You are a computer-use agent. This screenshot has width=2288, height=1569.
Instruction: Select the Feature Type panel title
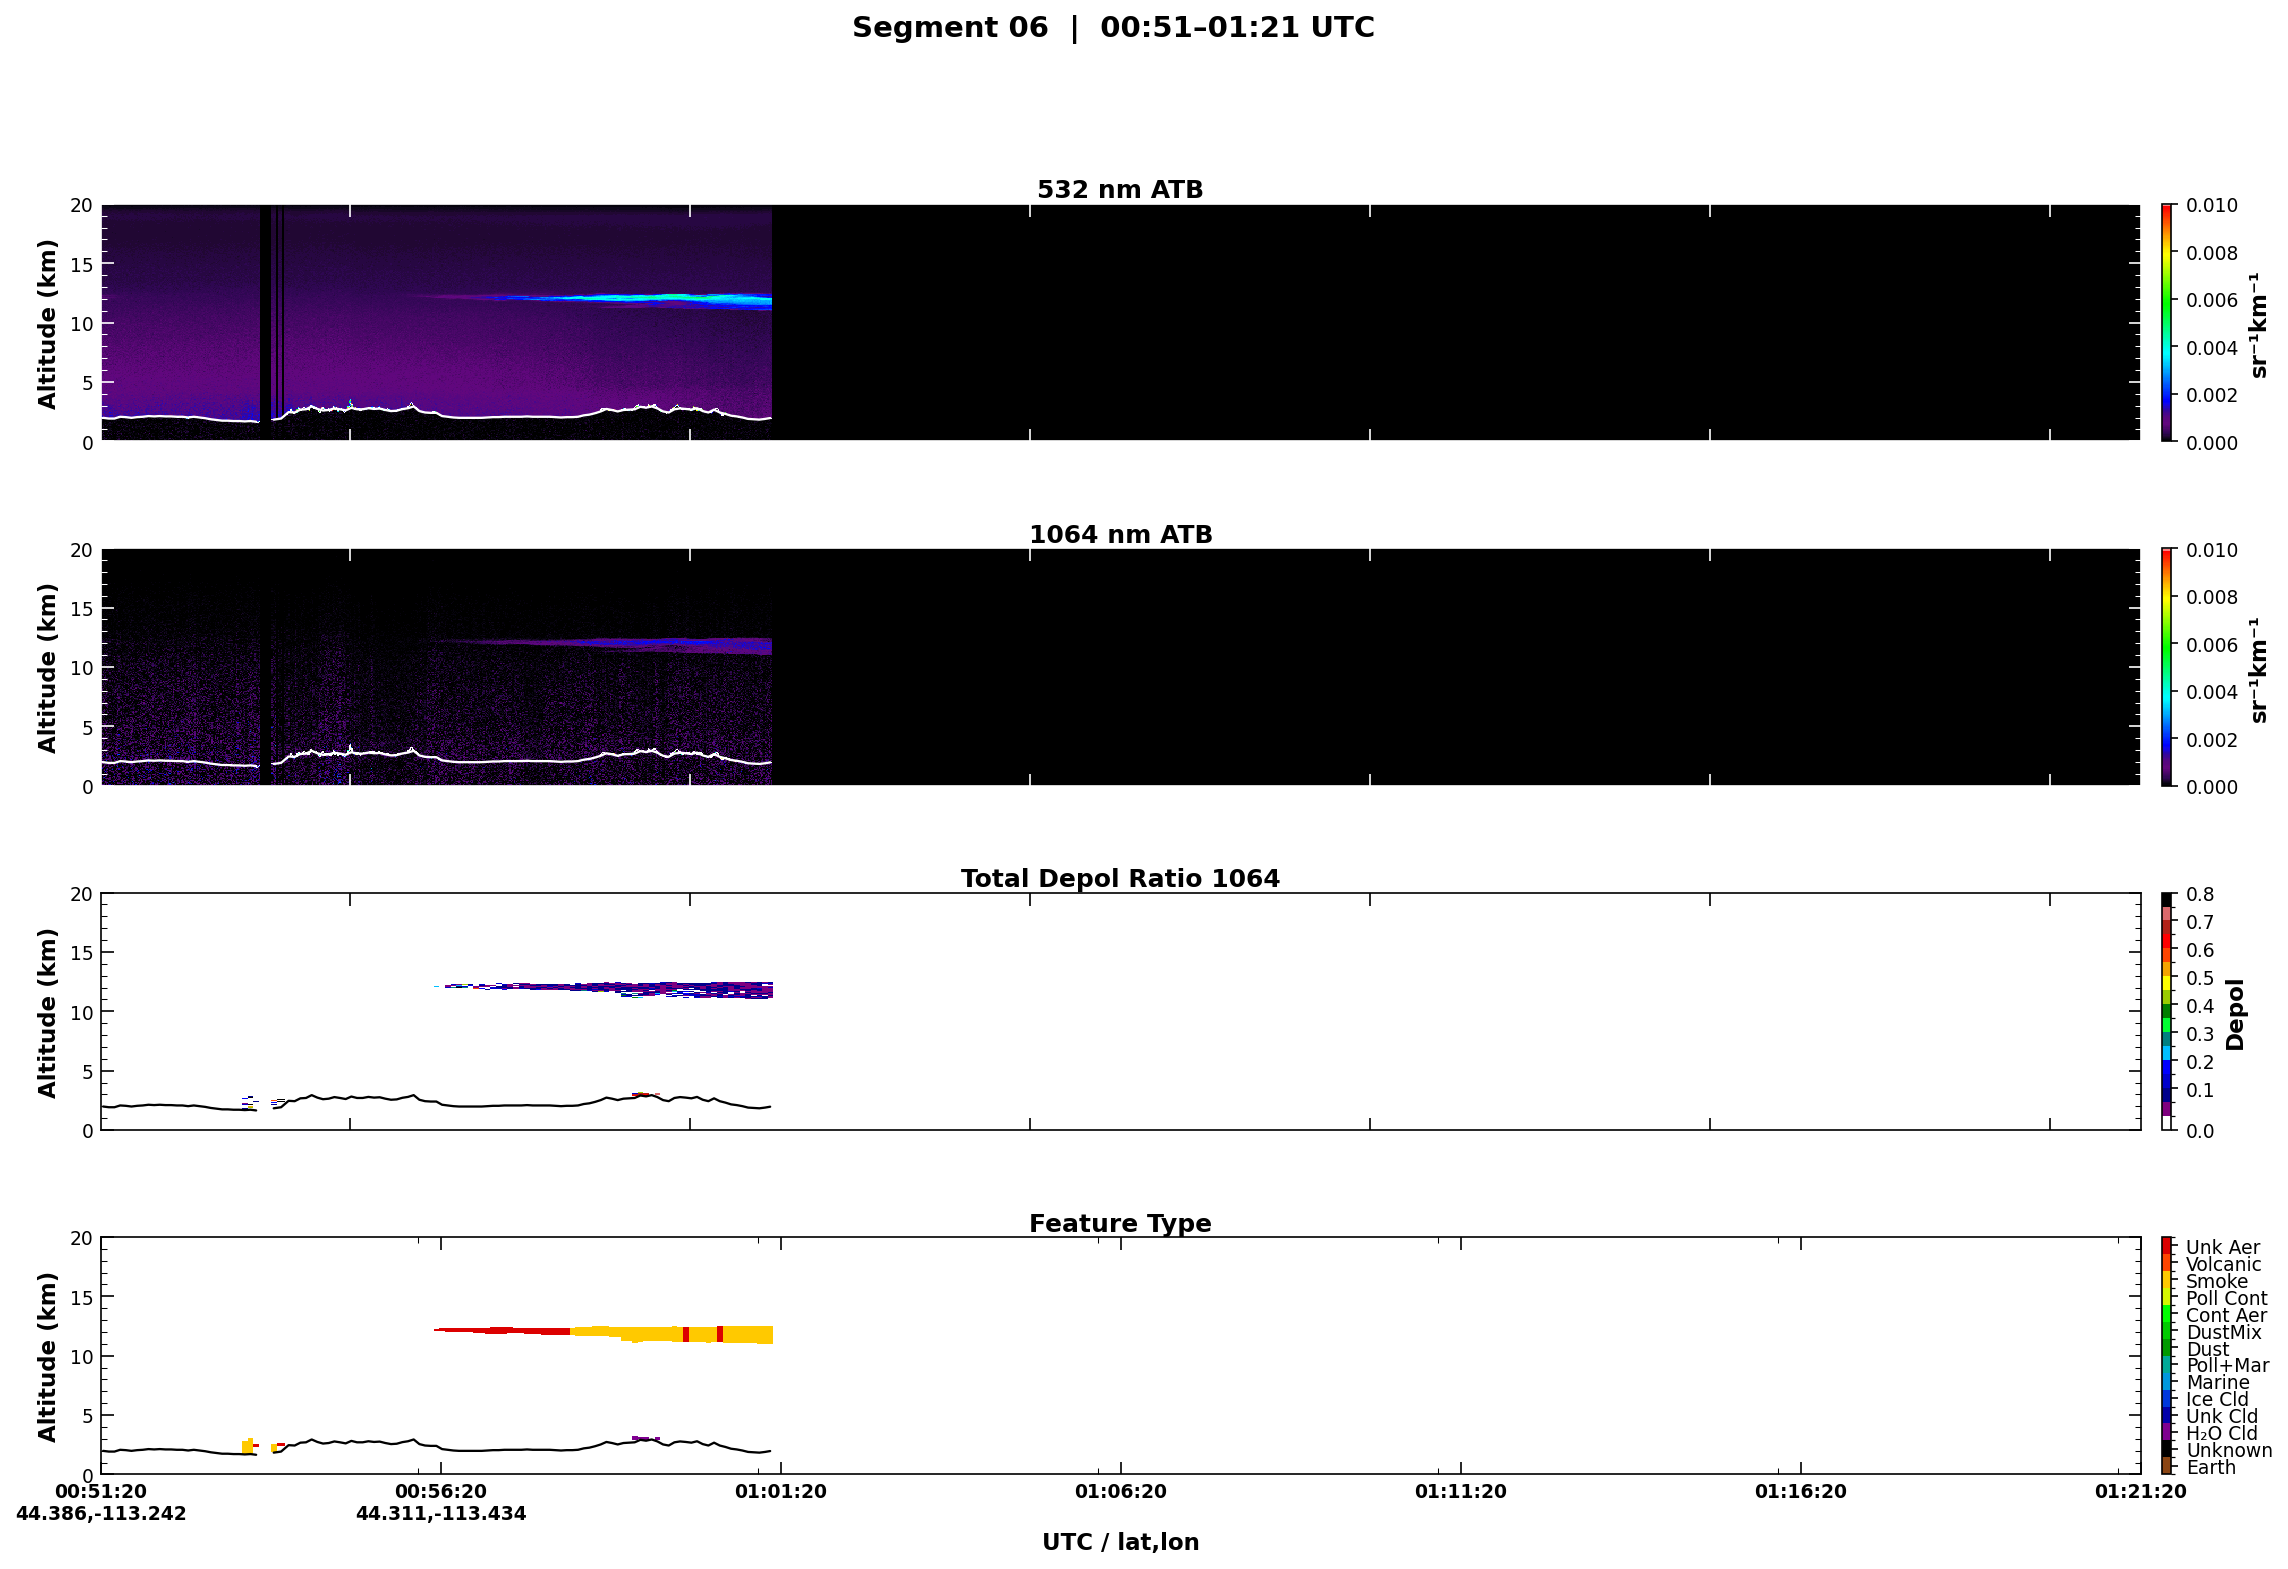(1120, 1223)
